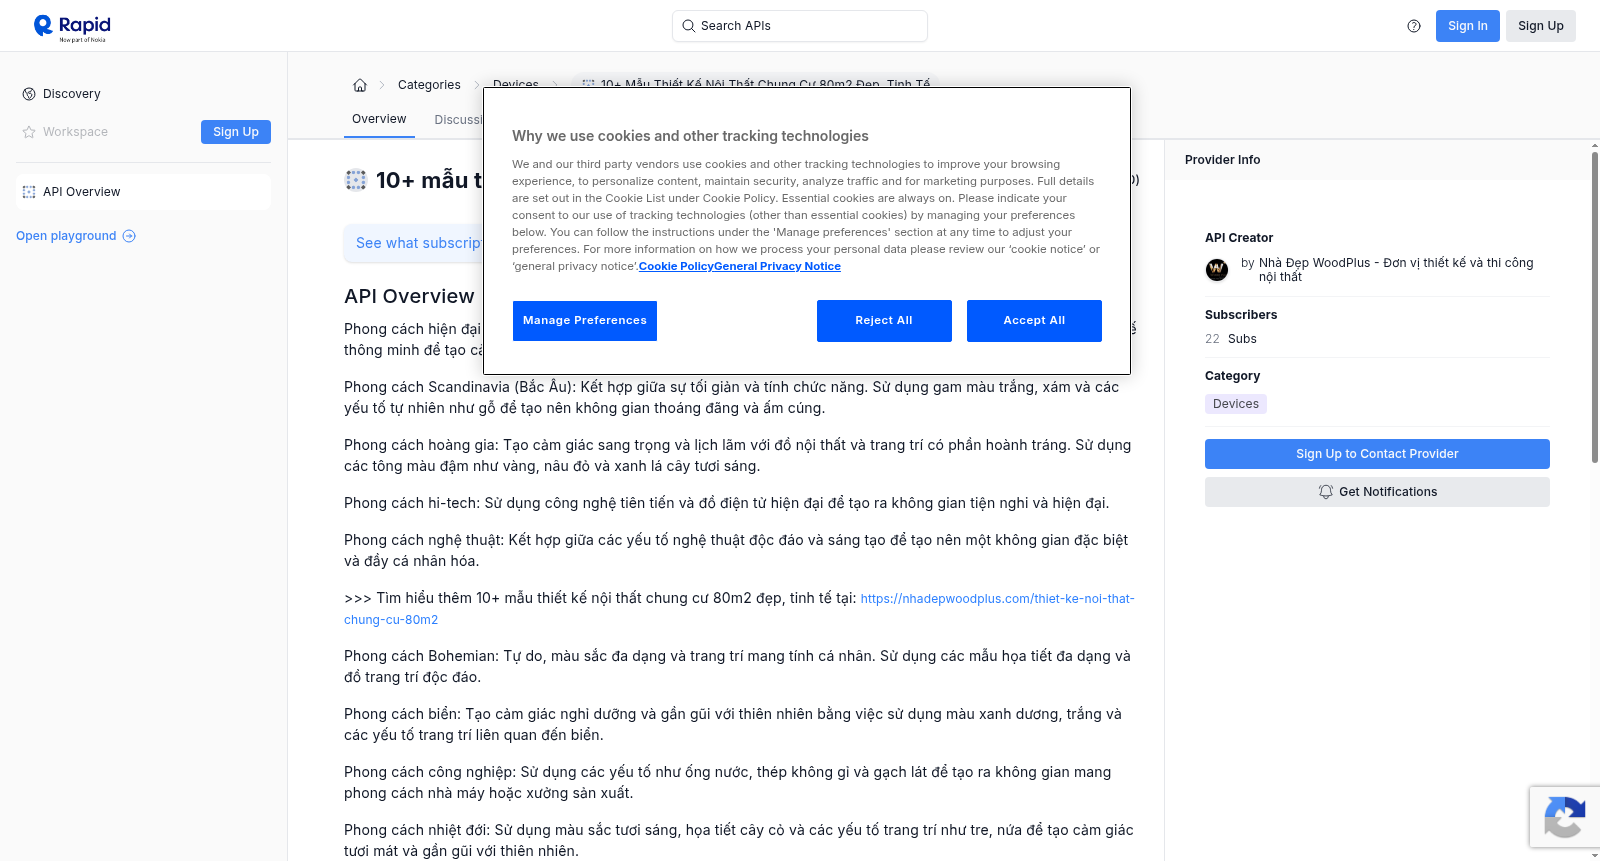Open Workspace in the sidebar
The image size is (1600, 861).
click(x=75, y=132)
